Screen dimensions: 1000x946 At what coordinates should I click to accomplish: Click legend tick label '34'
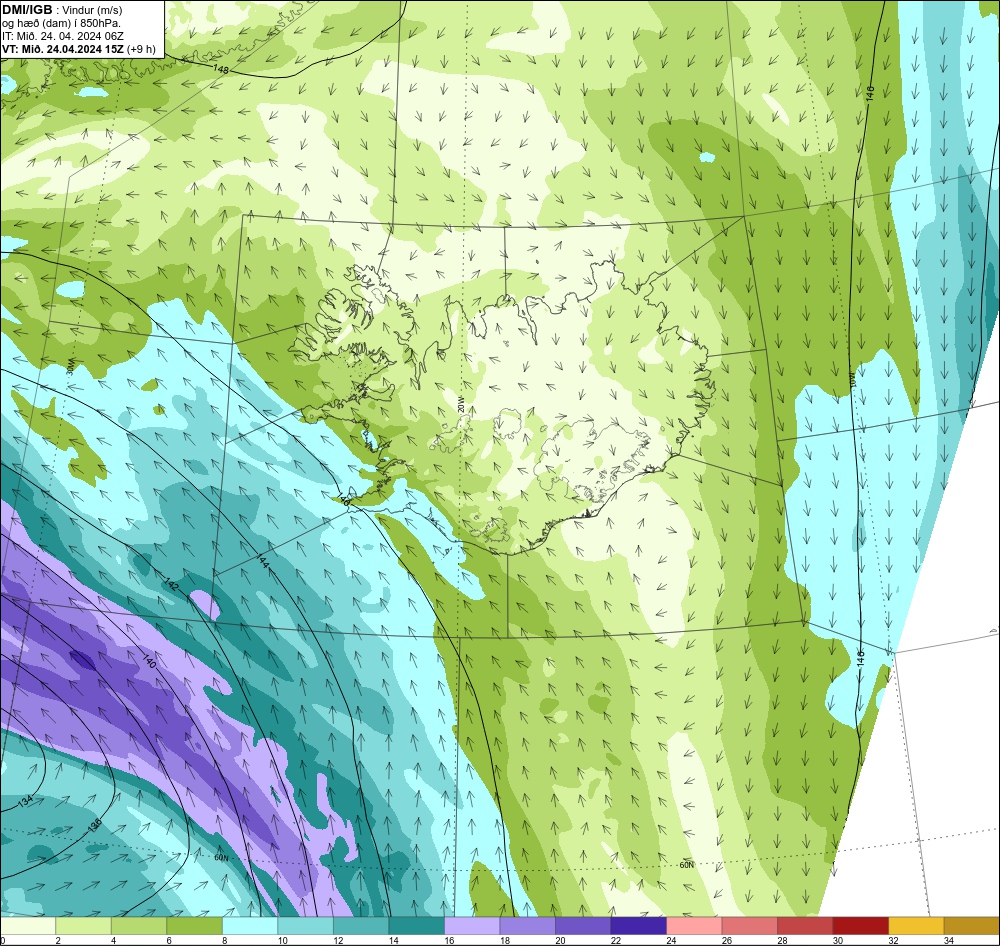[948, 940]
